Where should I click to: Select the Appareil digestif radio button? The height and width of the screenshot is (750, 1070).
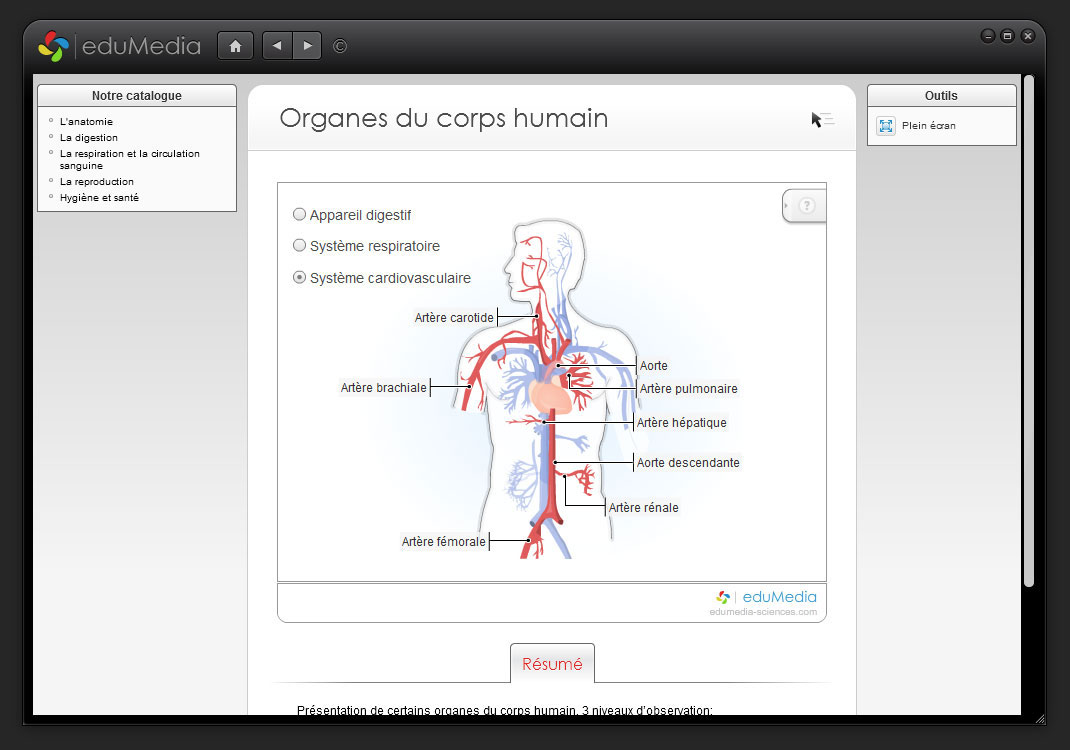(299, 215)
